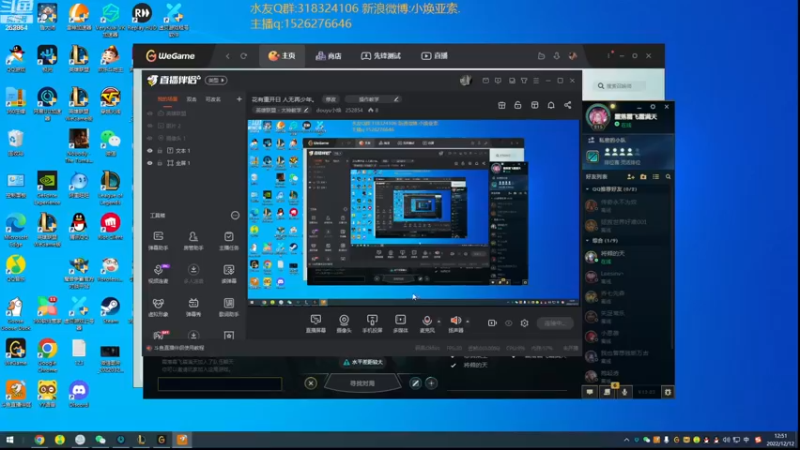Click the unlock icon above the preview

[518, 105]
